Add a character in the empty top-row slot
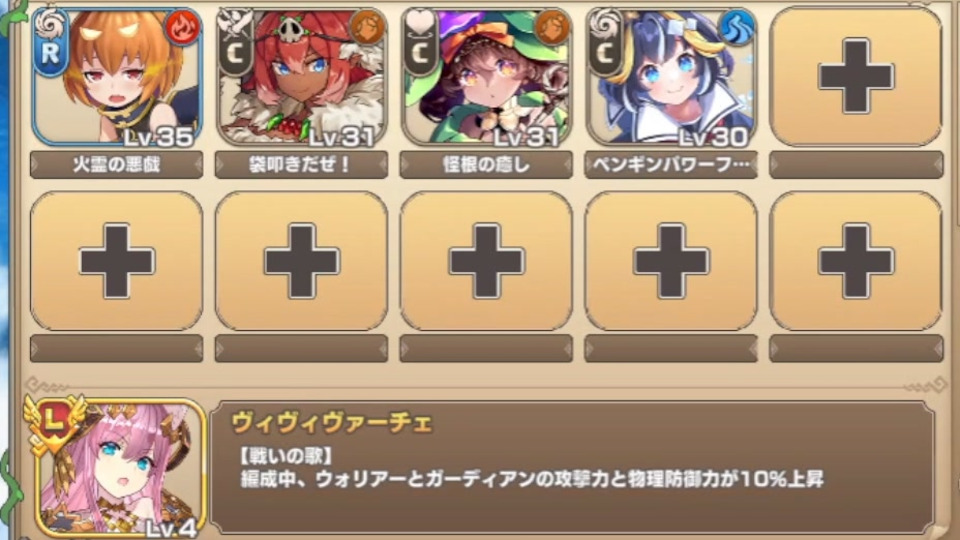 pyautogui.click(x=856, y=77)
